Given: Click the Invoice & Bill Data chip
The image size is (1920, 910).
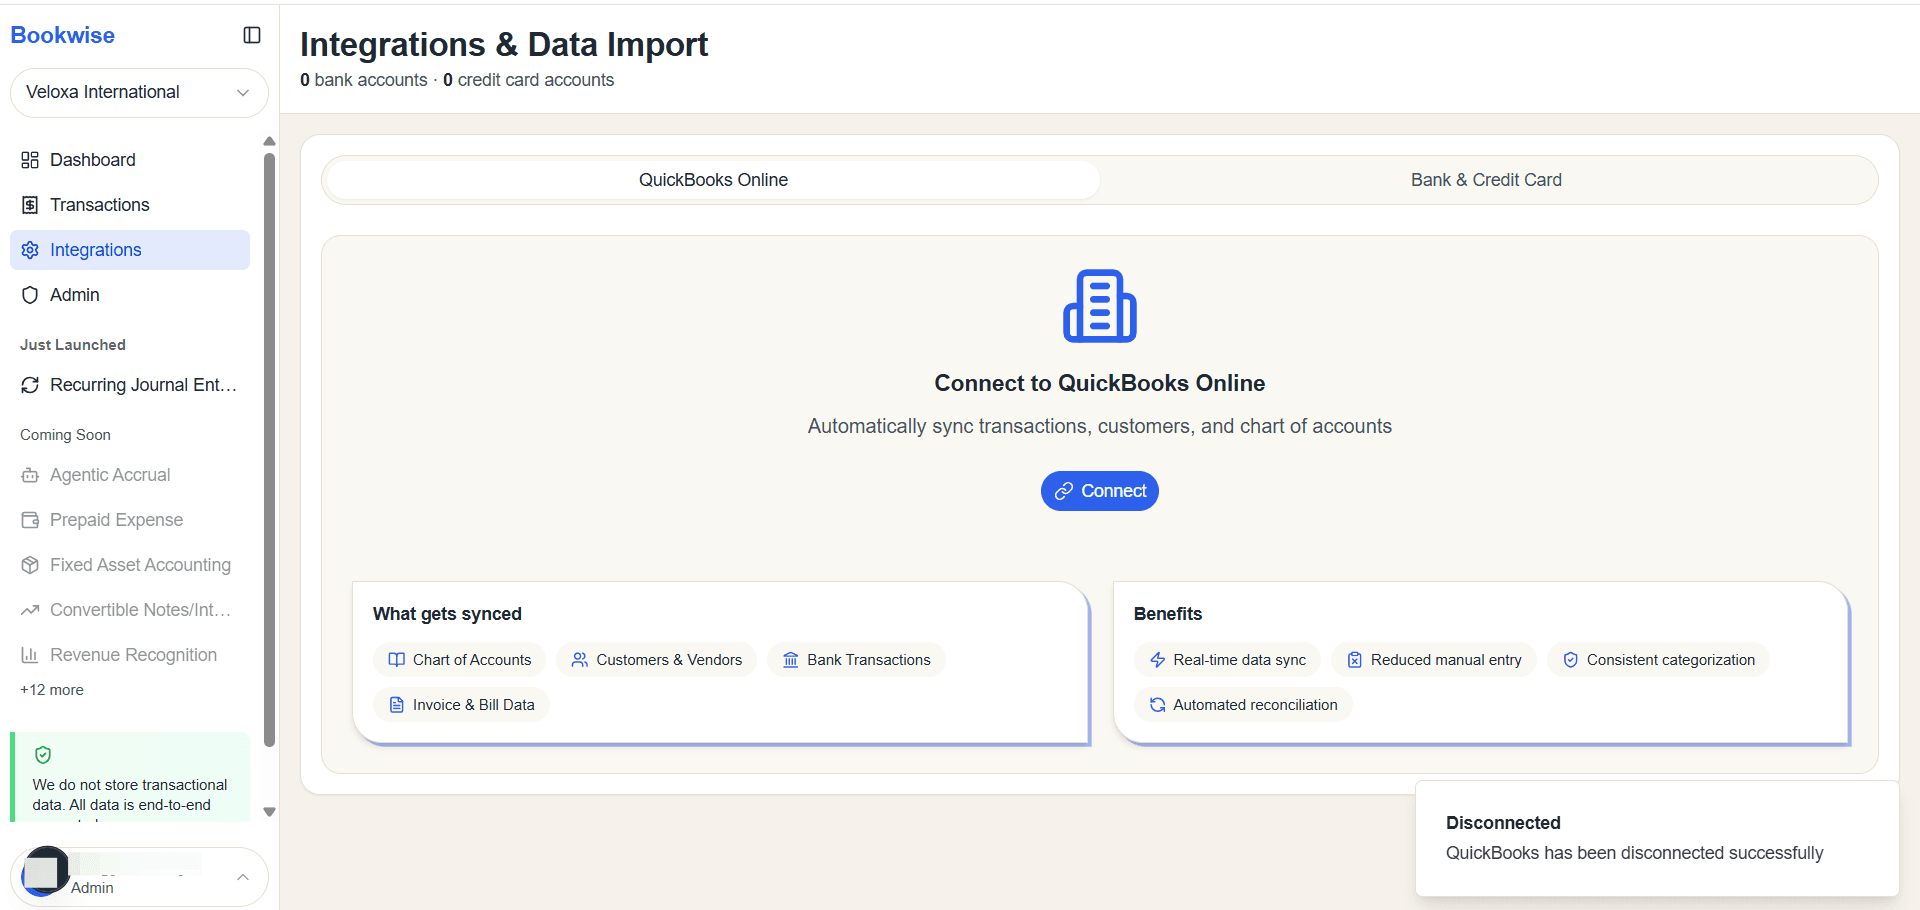Looking at the screenshot, I should (462, 705).
